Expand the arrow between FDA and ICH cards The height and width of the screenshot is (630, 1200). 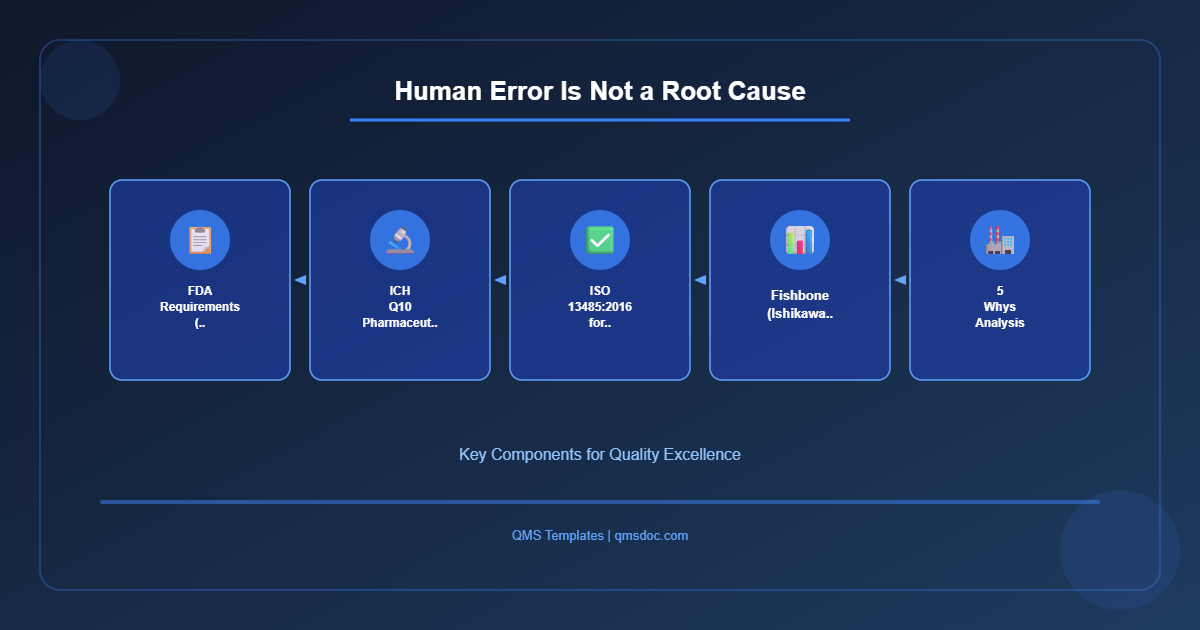[x=300, y=280]
